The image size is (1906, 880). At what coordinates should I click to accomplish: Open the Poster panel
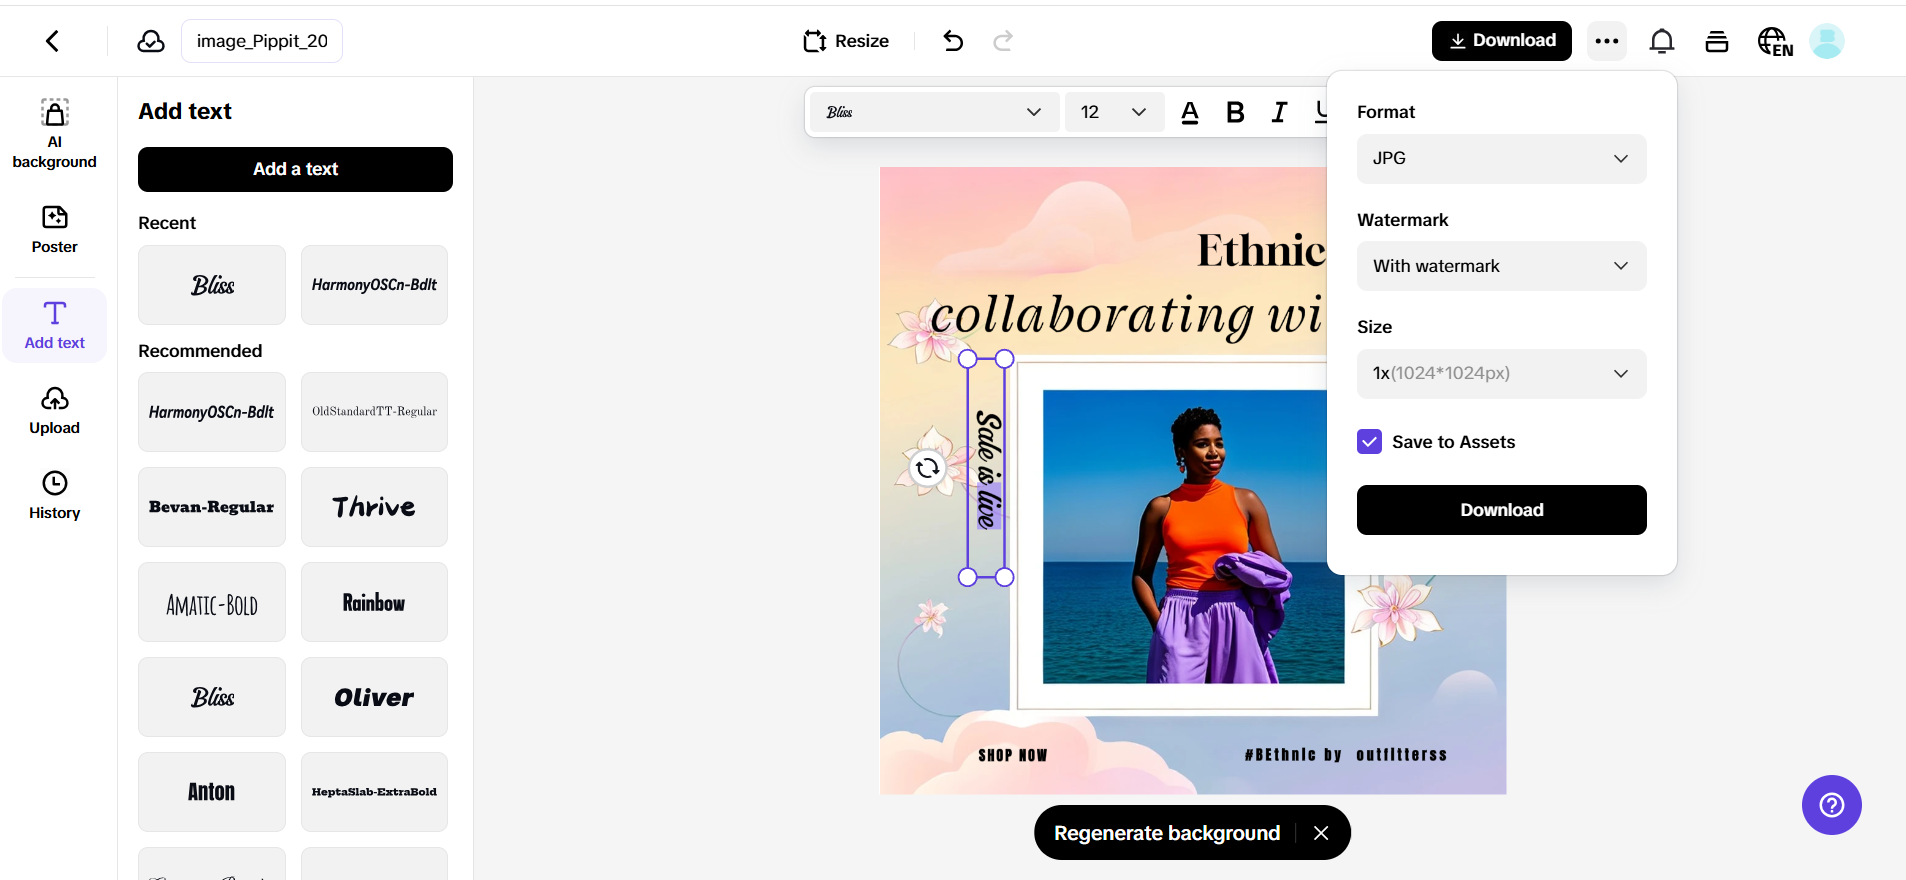click(x=55, y=230)
